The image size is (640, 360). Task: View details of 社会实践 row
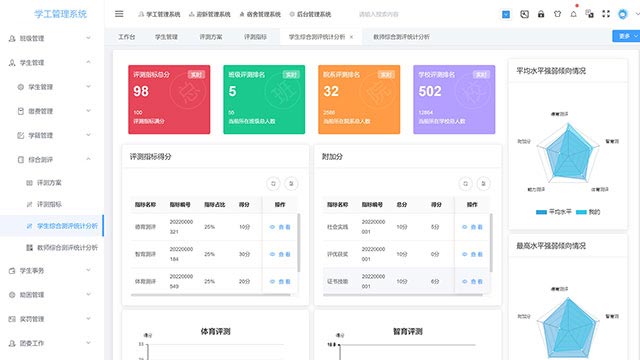pyautogui.click(x=472, y=227)
